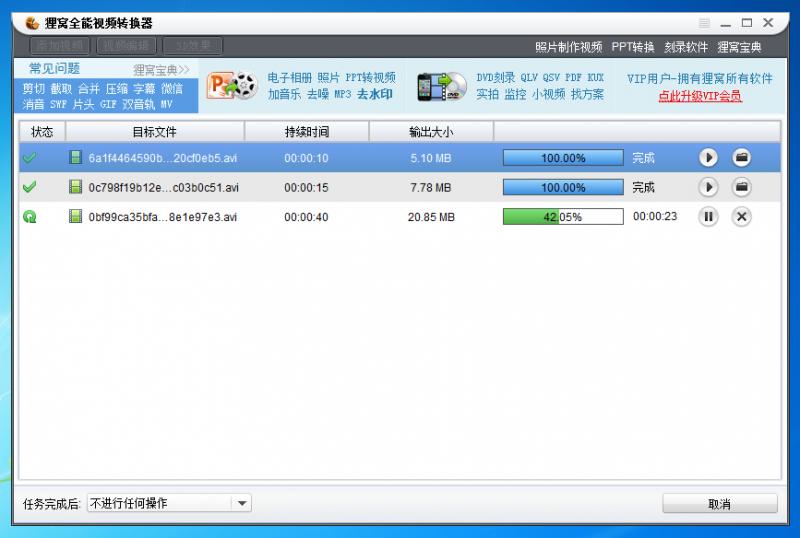
Task: Open 刻录软件 from the top menu
Action: point(686,47)
